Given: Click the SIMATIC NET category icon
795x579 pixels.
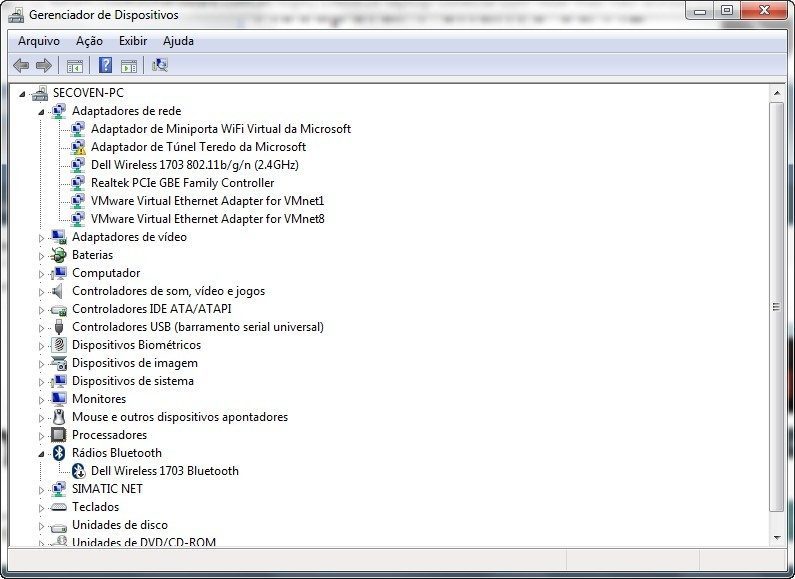Looking at the screenshot, I should 59,489.
